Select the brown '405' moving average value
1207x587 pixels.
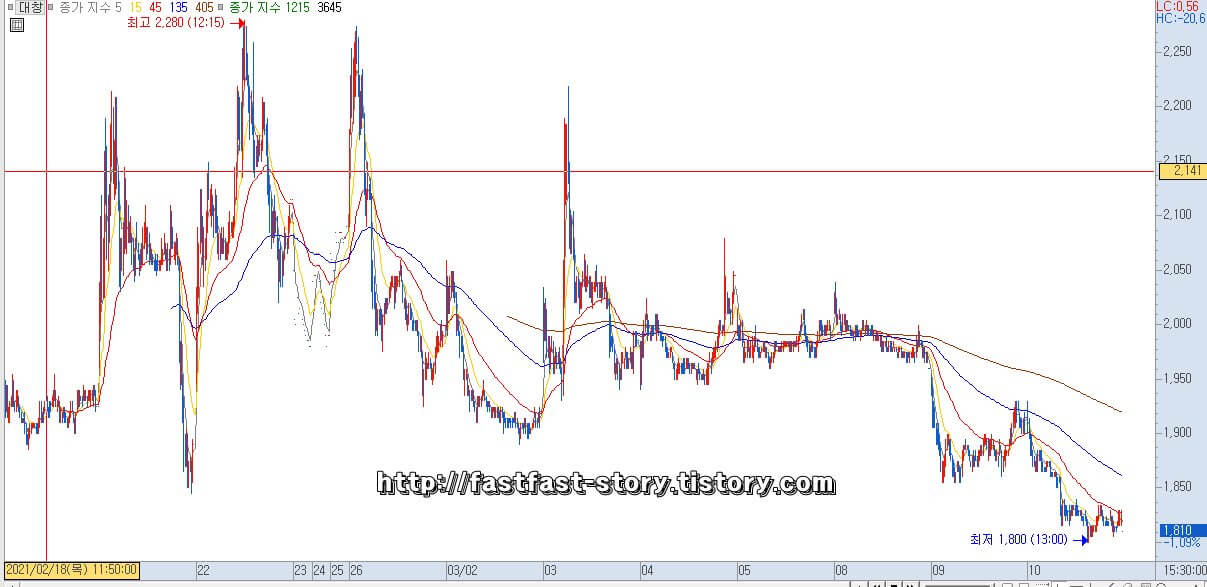coord(204,8)
